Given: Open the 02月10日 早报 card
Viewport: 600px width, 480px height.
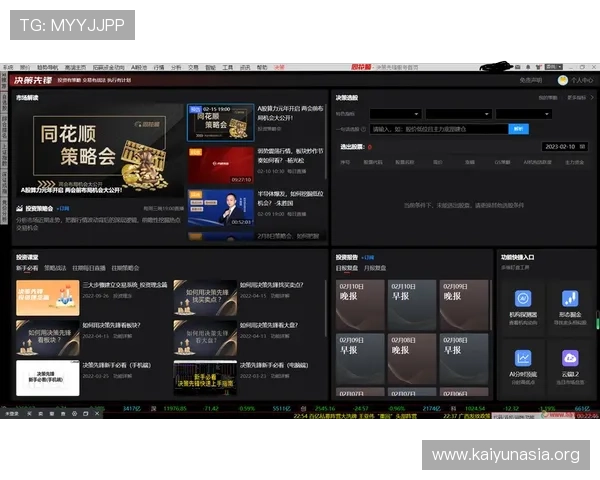Looking at the screenshot, I should click(x=412, y=305).
